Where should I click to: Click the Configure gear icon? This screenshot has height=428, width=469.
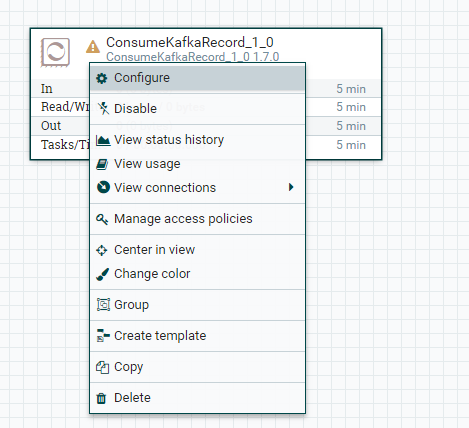coord(102,78)
